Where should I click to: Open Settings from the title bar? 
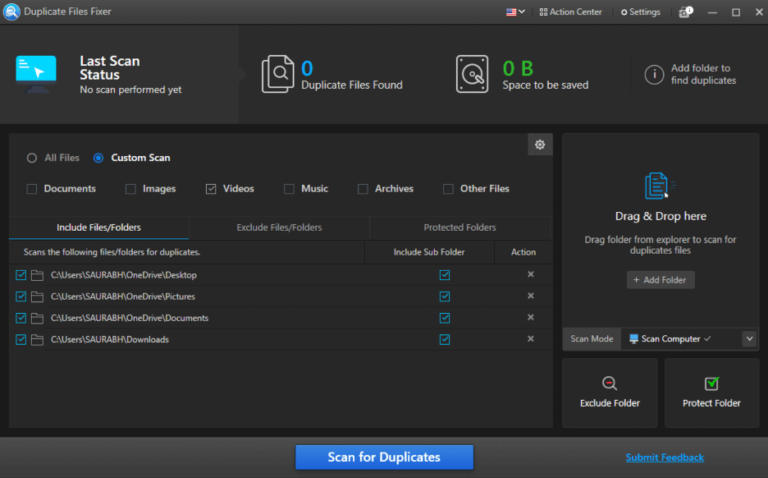640,12
